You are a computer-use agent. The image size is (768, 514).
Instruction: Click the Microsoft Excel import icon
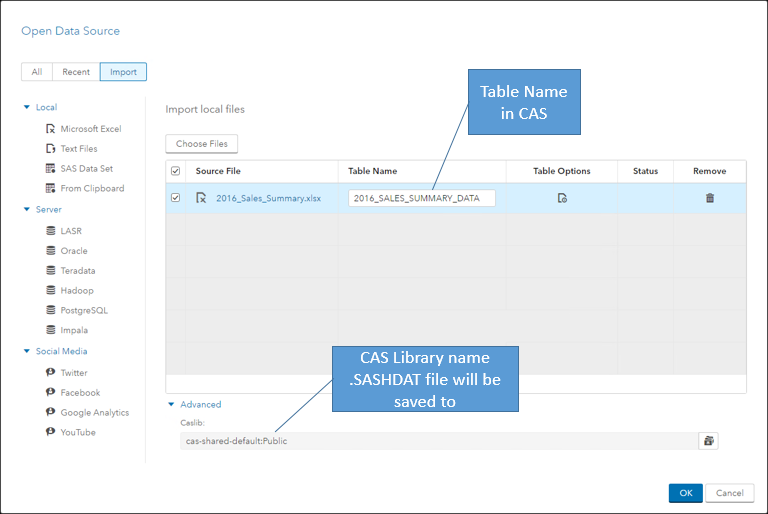(x=51, y=129)
